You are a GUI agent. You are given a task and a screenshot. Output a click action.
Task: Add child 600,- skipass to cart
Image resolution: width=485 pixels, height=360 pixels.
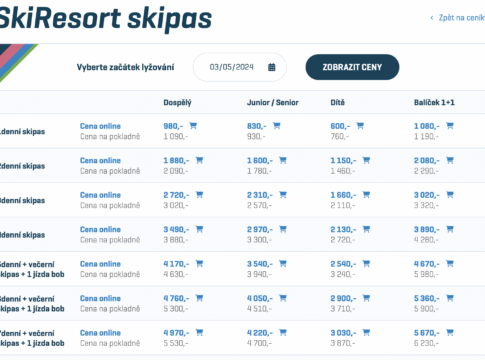(360, 126)
